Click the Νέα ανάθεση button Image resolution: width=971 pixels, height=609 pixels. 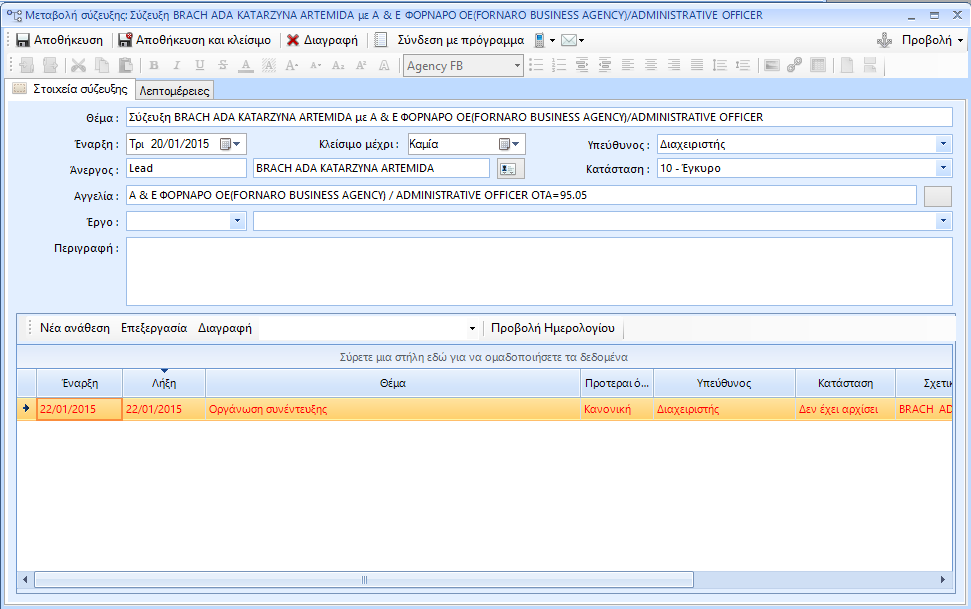75,328
